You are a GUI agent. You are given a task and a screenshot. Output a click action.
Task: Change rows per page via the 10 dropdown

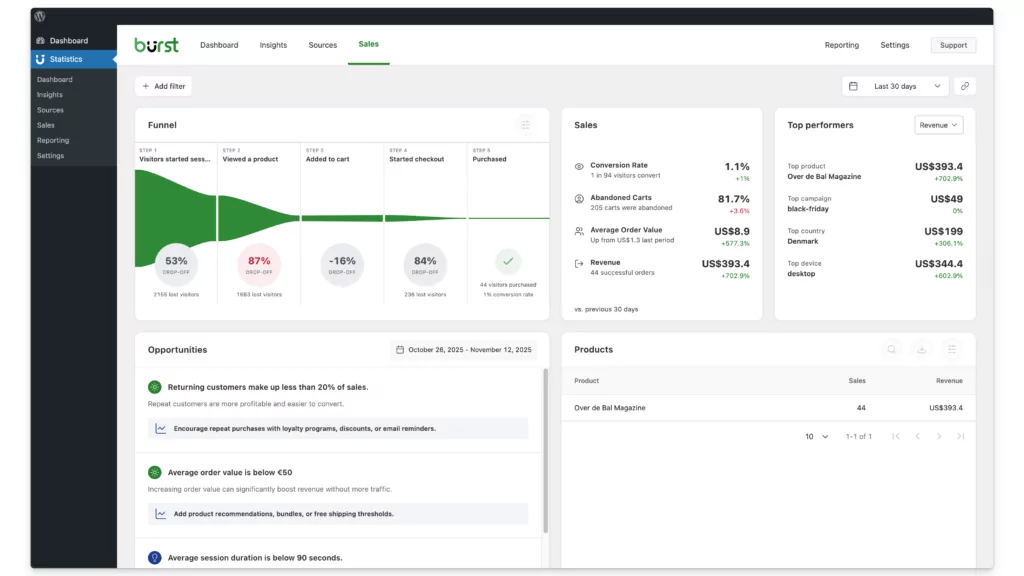pyautogui.click(x=817, y=436)
